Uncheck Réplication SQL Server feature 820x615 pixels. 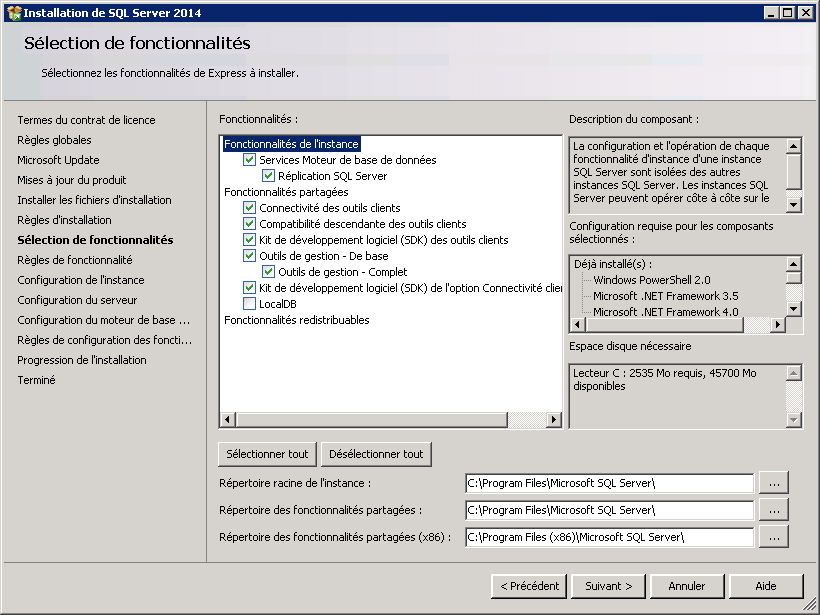(x=268, y=176)
